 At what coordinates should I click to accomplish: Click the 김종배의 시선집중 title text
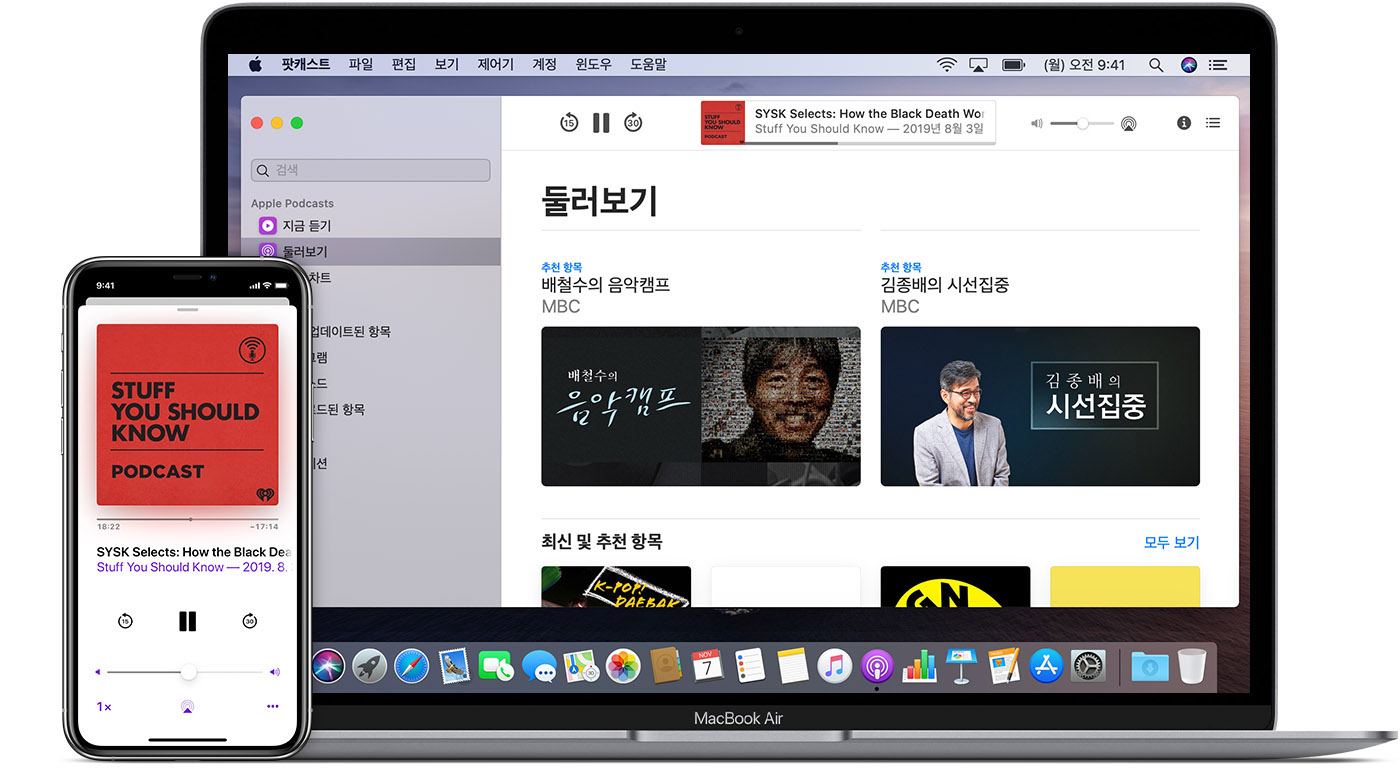tap(944, 285)
